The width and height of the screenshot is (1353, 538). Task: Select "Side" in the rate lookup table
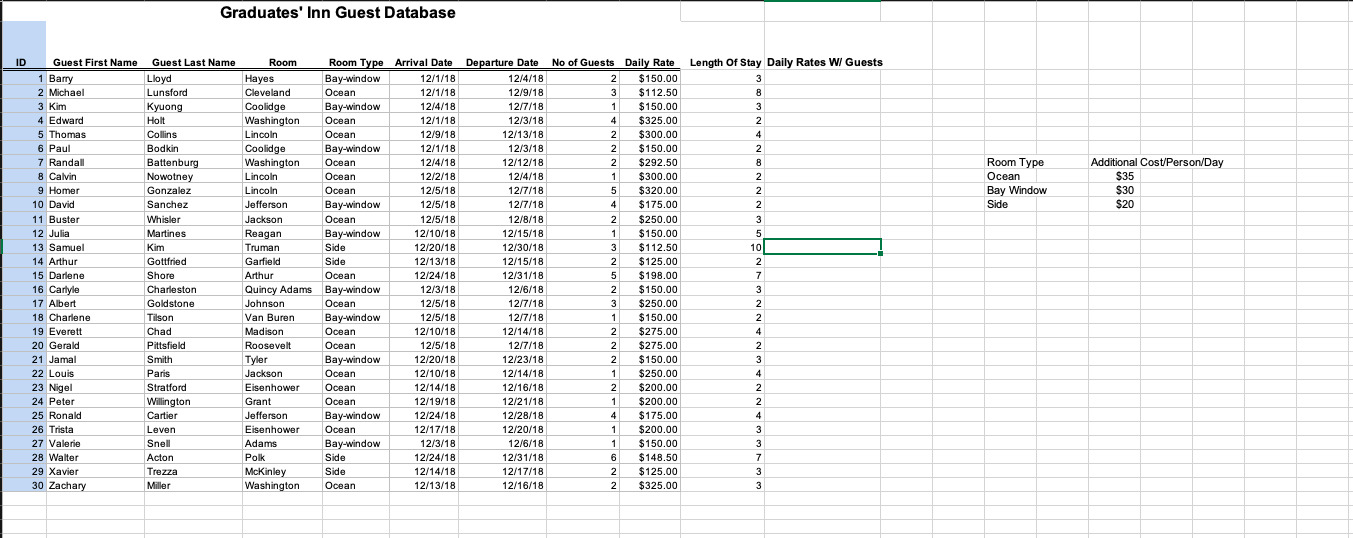[x=997, y=205]
